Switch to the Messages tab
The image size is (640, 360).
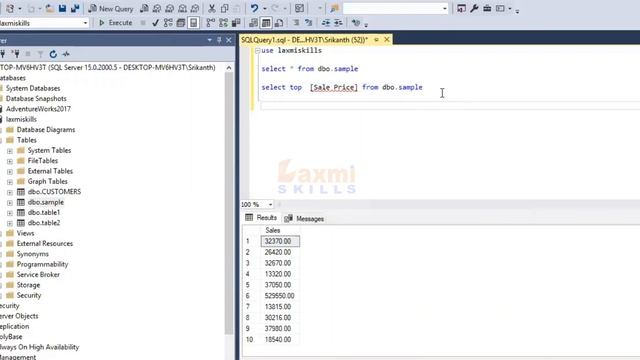[x=304, y=218]
